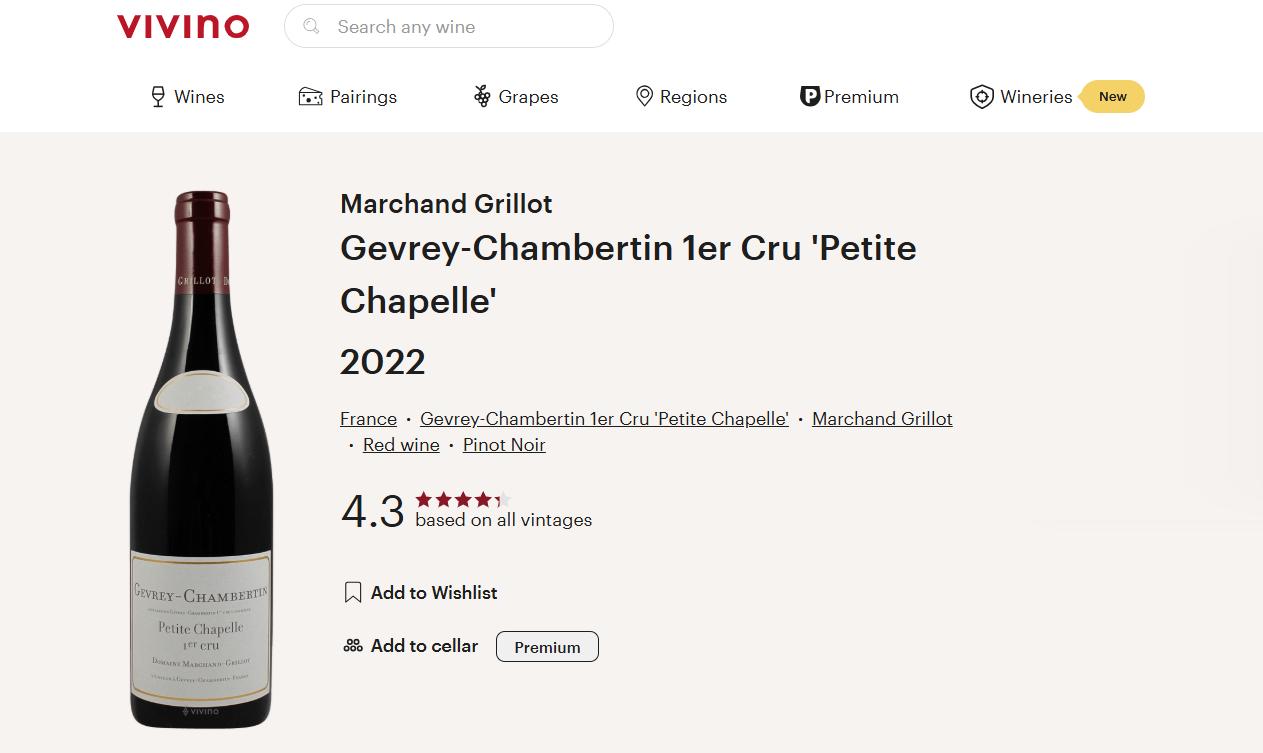Click the wine bottle image
Screen dimensions: 1263x753
coord(201,460)
